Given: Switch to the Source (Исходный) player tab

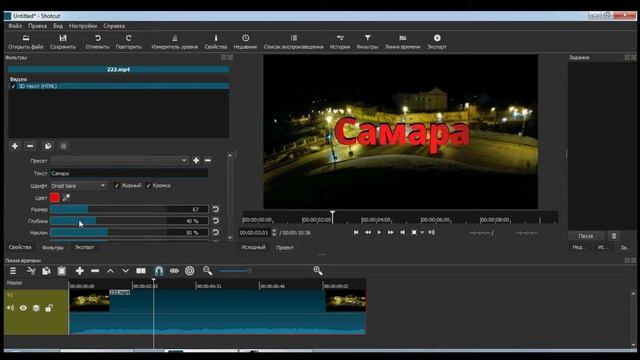Looking at the screenshot, I should [253, 247].
